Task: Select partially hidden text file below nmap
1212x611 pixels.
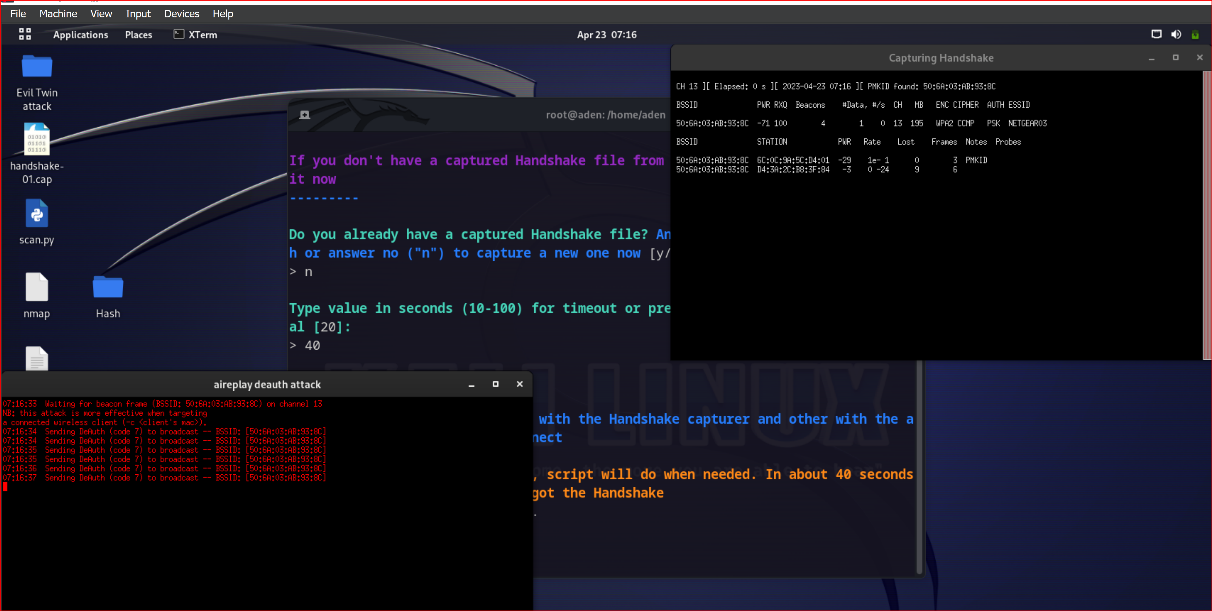Action: 37,357
